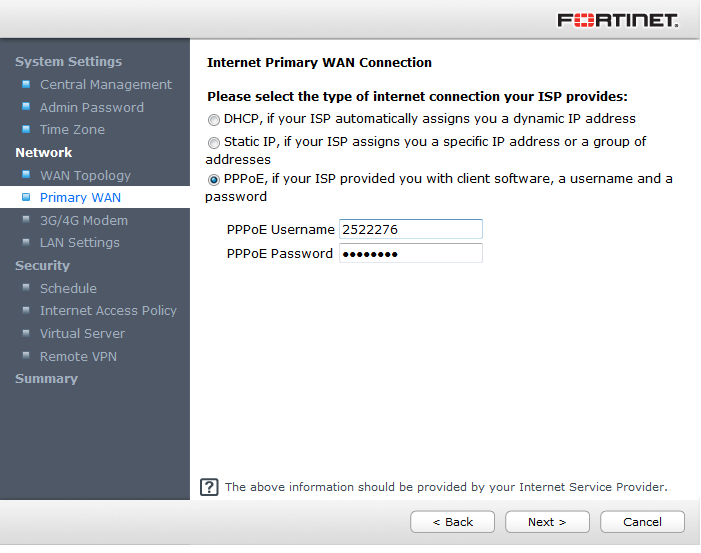Click the bullet icon beside Admin Password

[26, 107]
